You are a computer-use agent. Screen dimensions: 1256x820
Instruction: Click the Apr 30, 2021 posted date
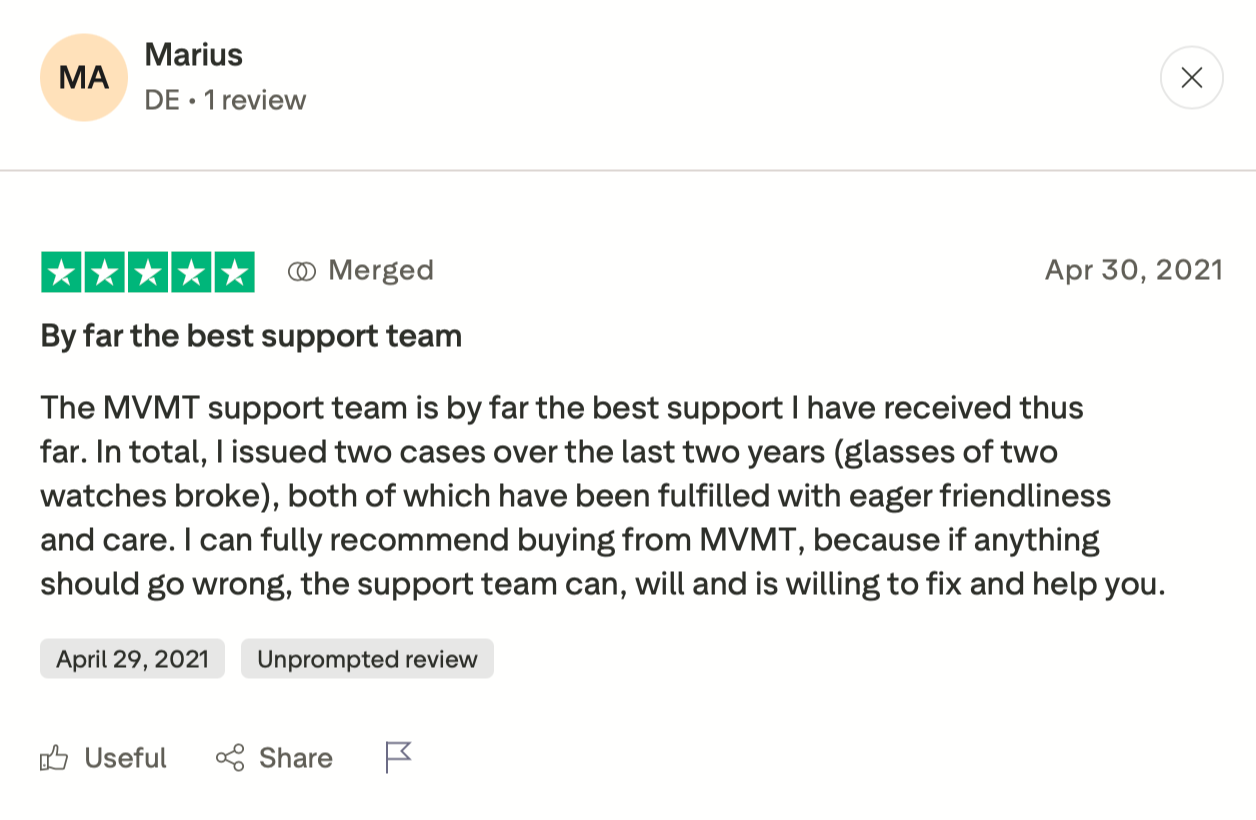click(1133, 270)
